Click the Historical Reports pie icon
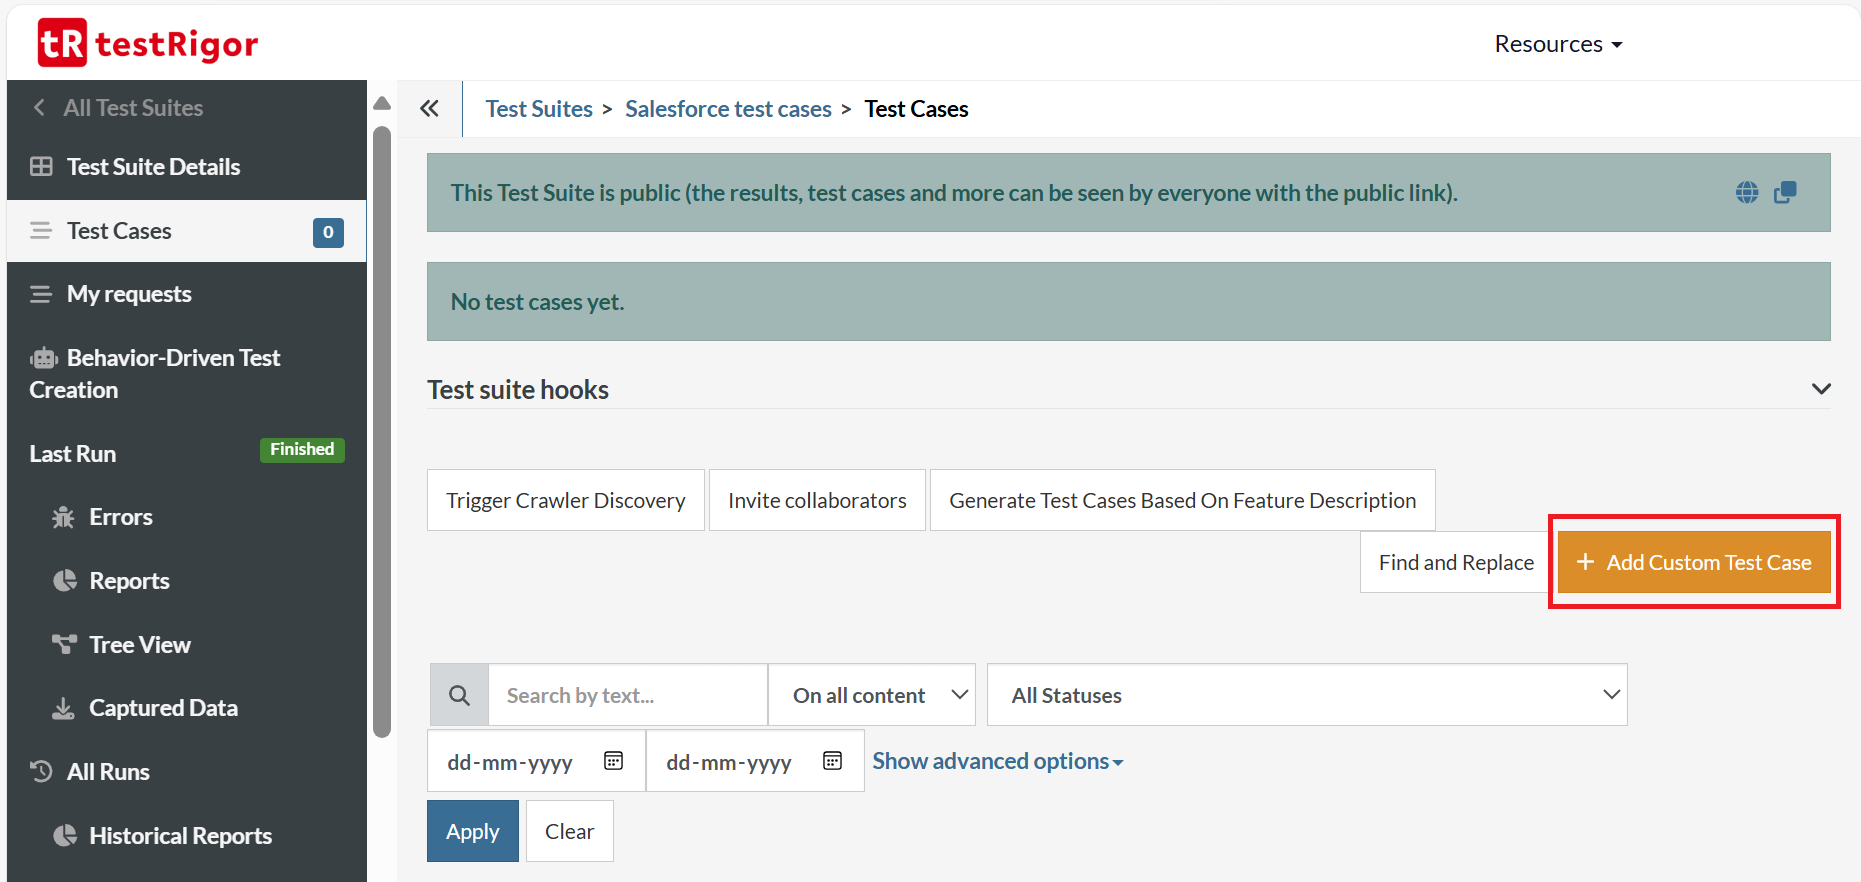Screen dimensions: 1861x882 tap(65, 835)
